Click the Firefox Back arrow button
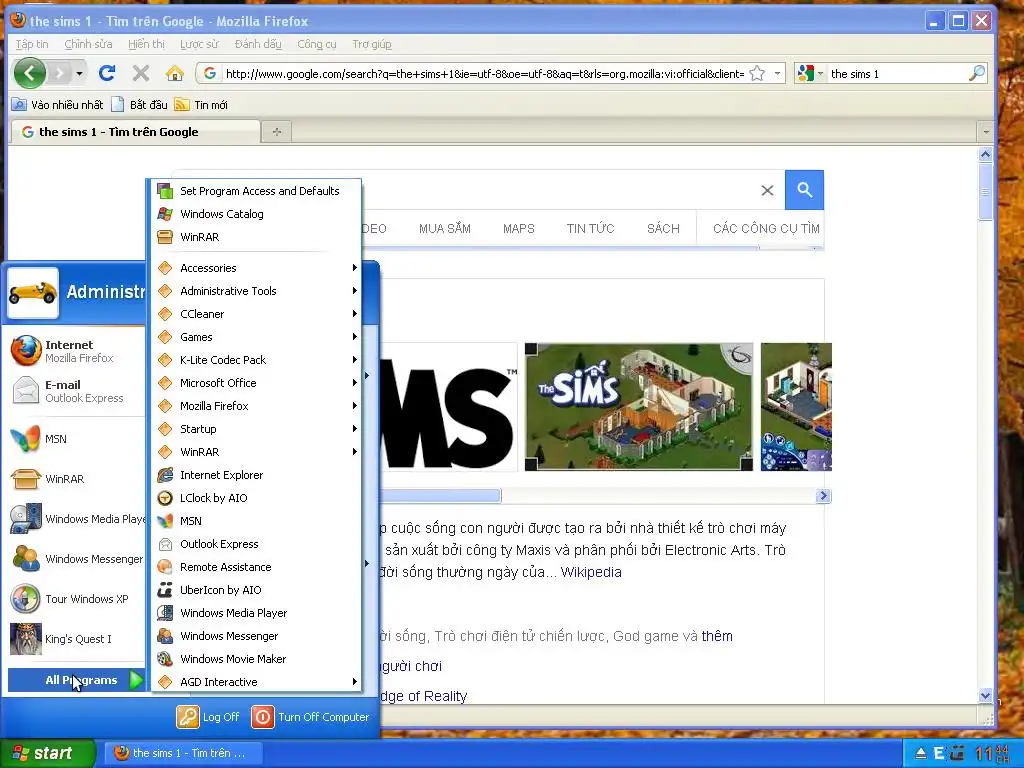The height and width of the screenshot is (768, 1024). point(29,73)
